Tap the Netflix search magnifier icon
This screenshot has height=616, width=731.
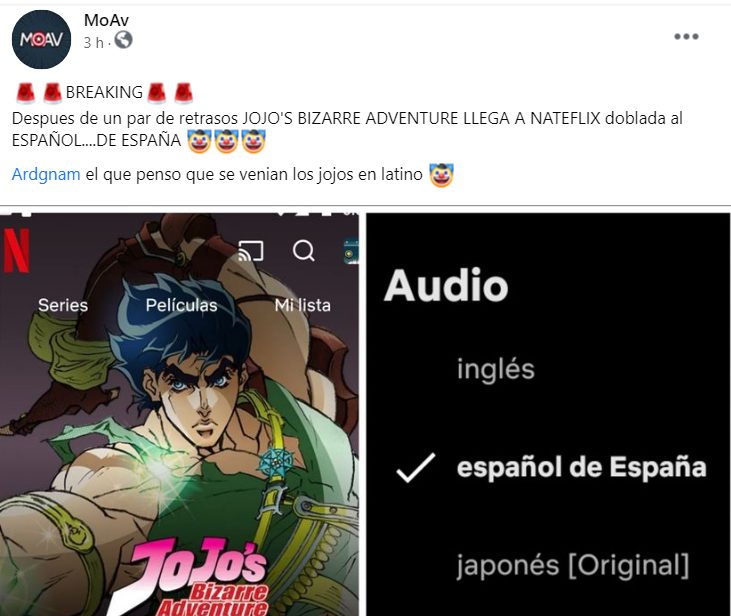303,250
